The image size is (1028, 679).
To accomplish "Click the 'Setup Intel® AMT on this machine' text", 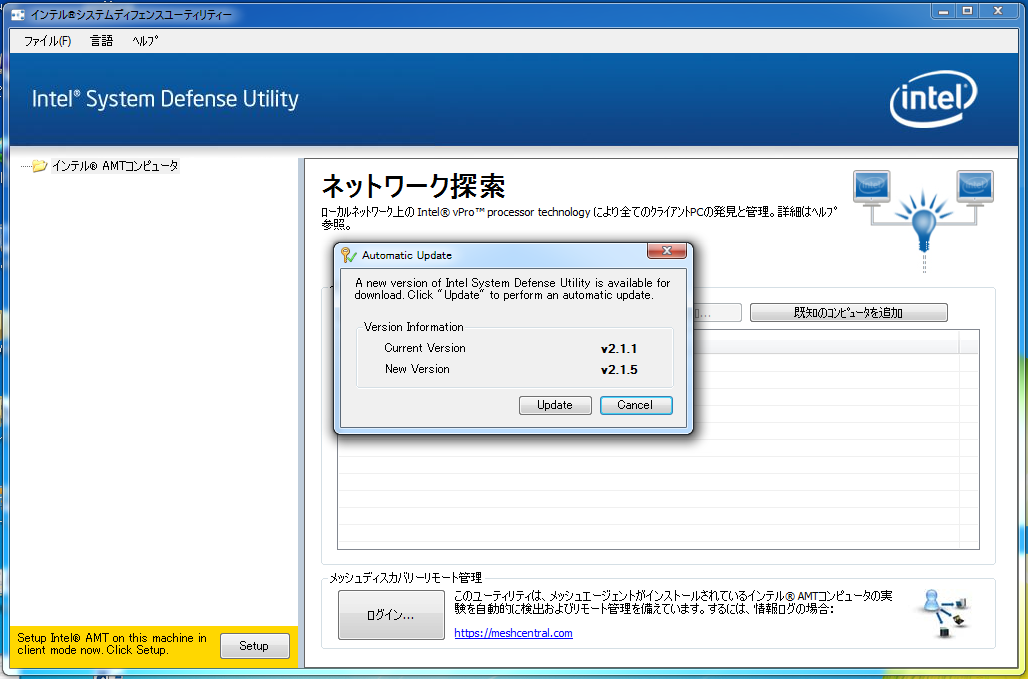I will coord(111,644).
